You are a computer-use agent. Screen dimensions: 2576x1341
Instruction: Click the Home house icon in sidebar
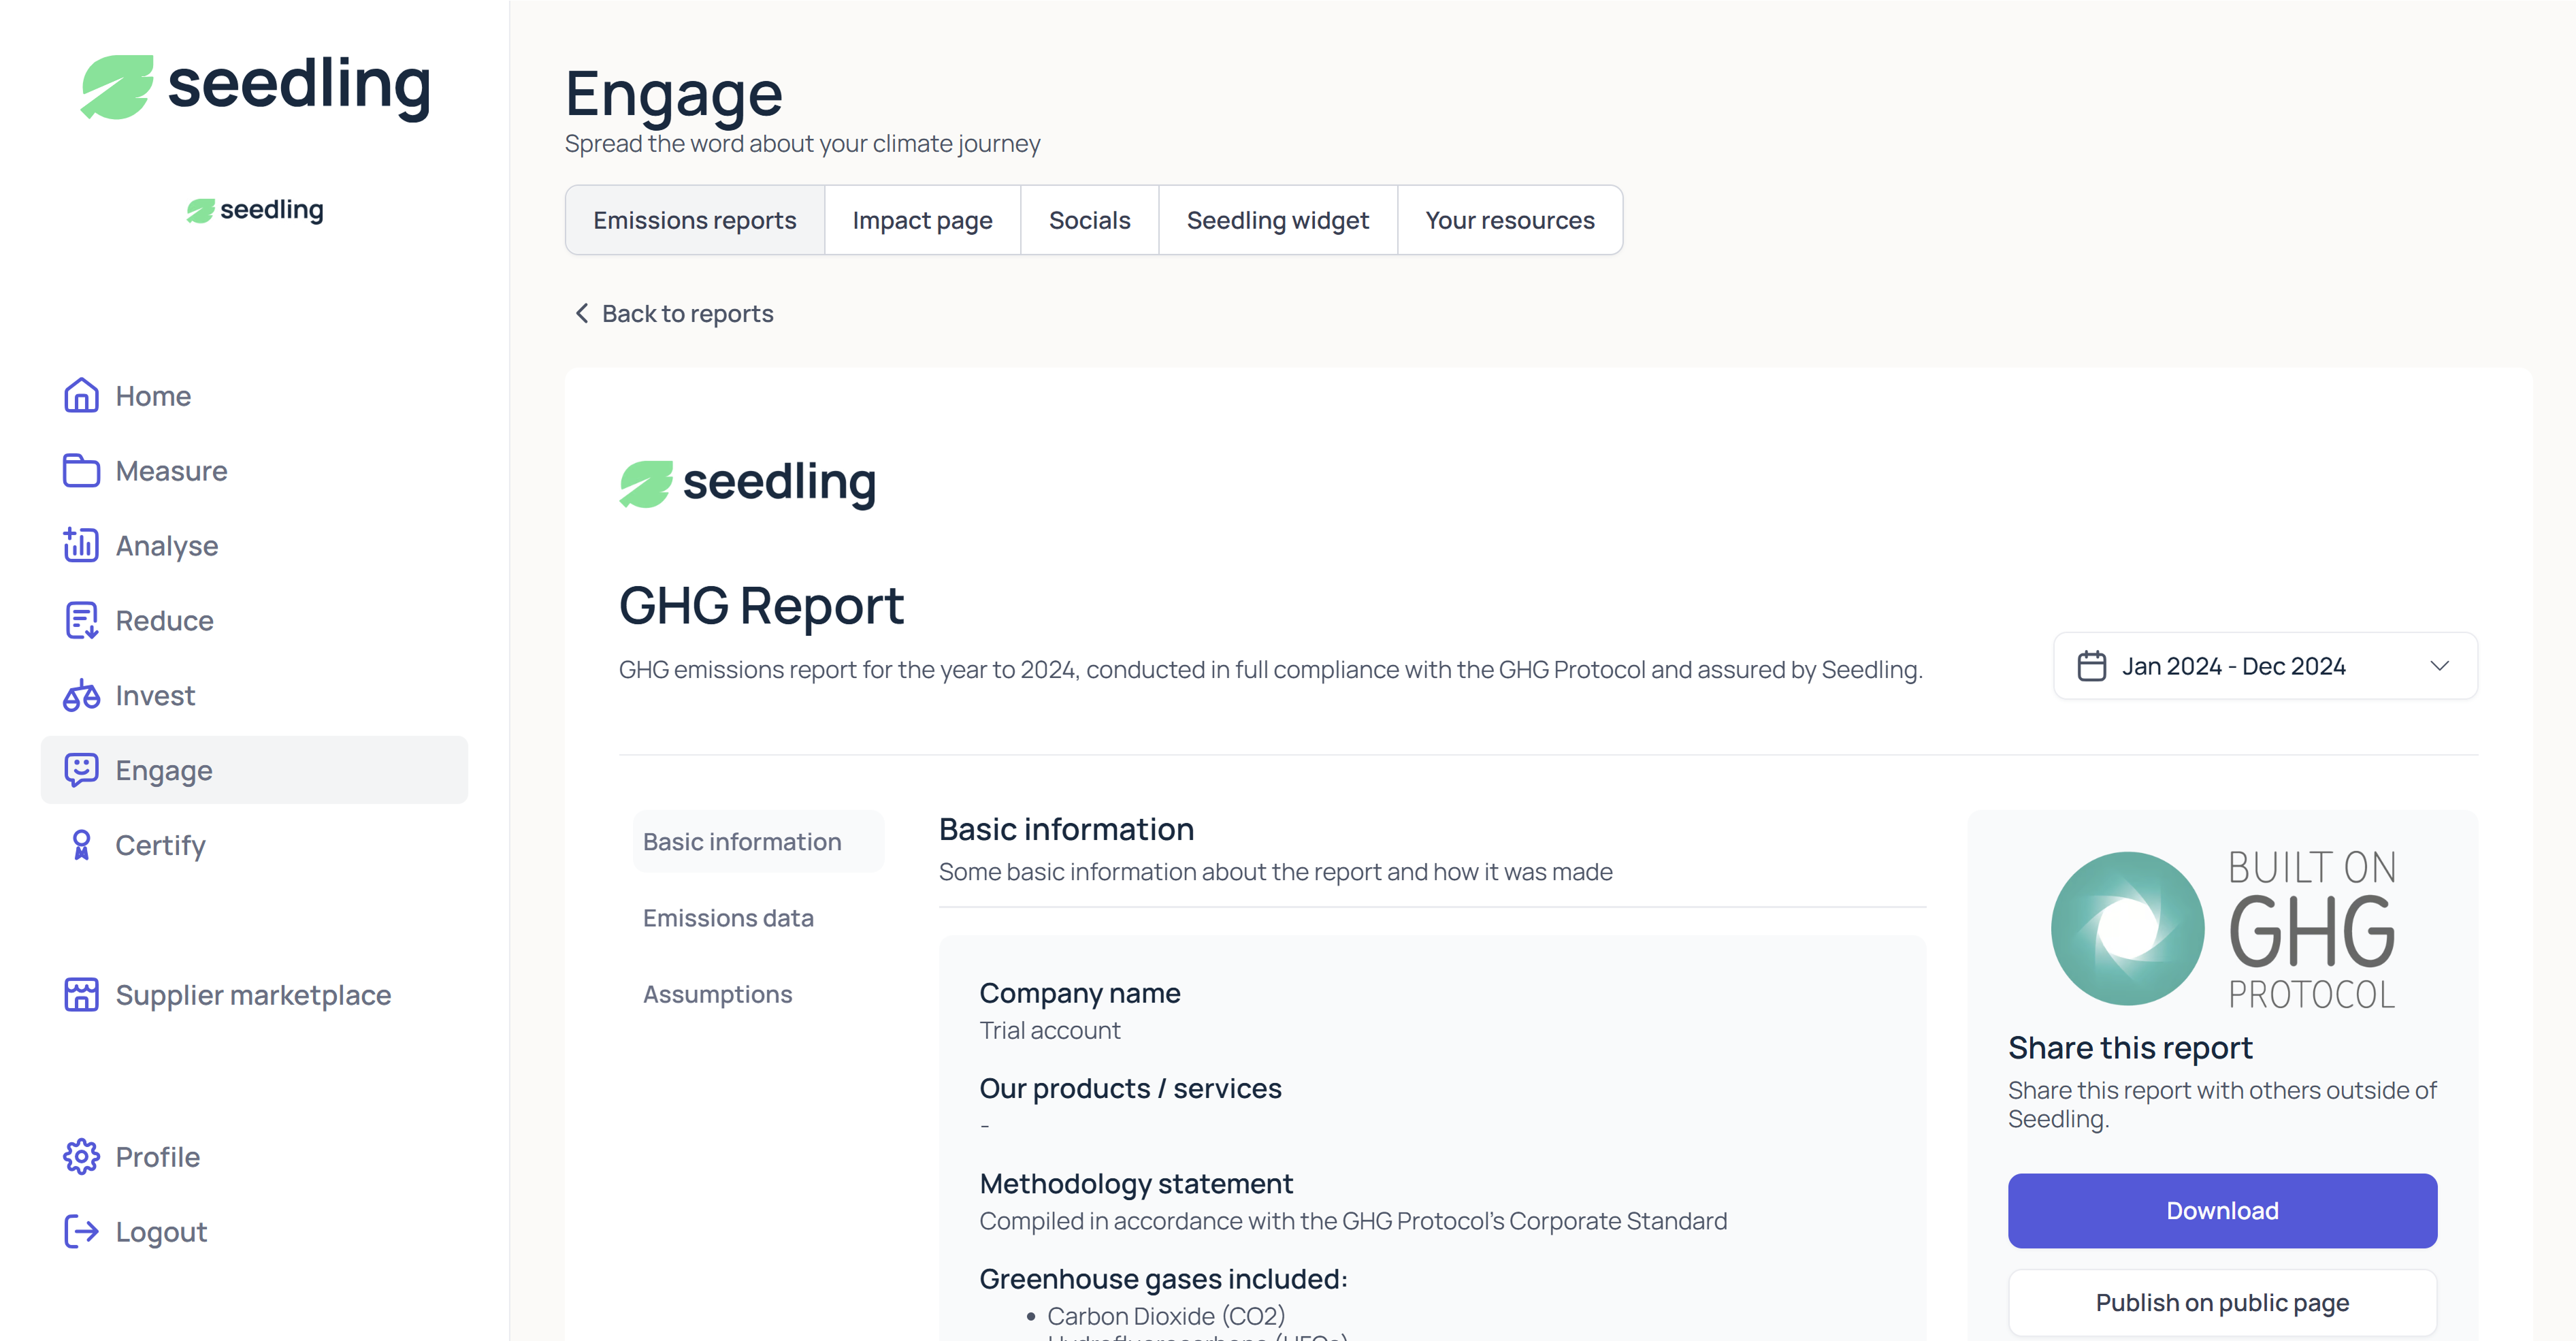pyautogui.click(x=81, y=396)
